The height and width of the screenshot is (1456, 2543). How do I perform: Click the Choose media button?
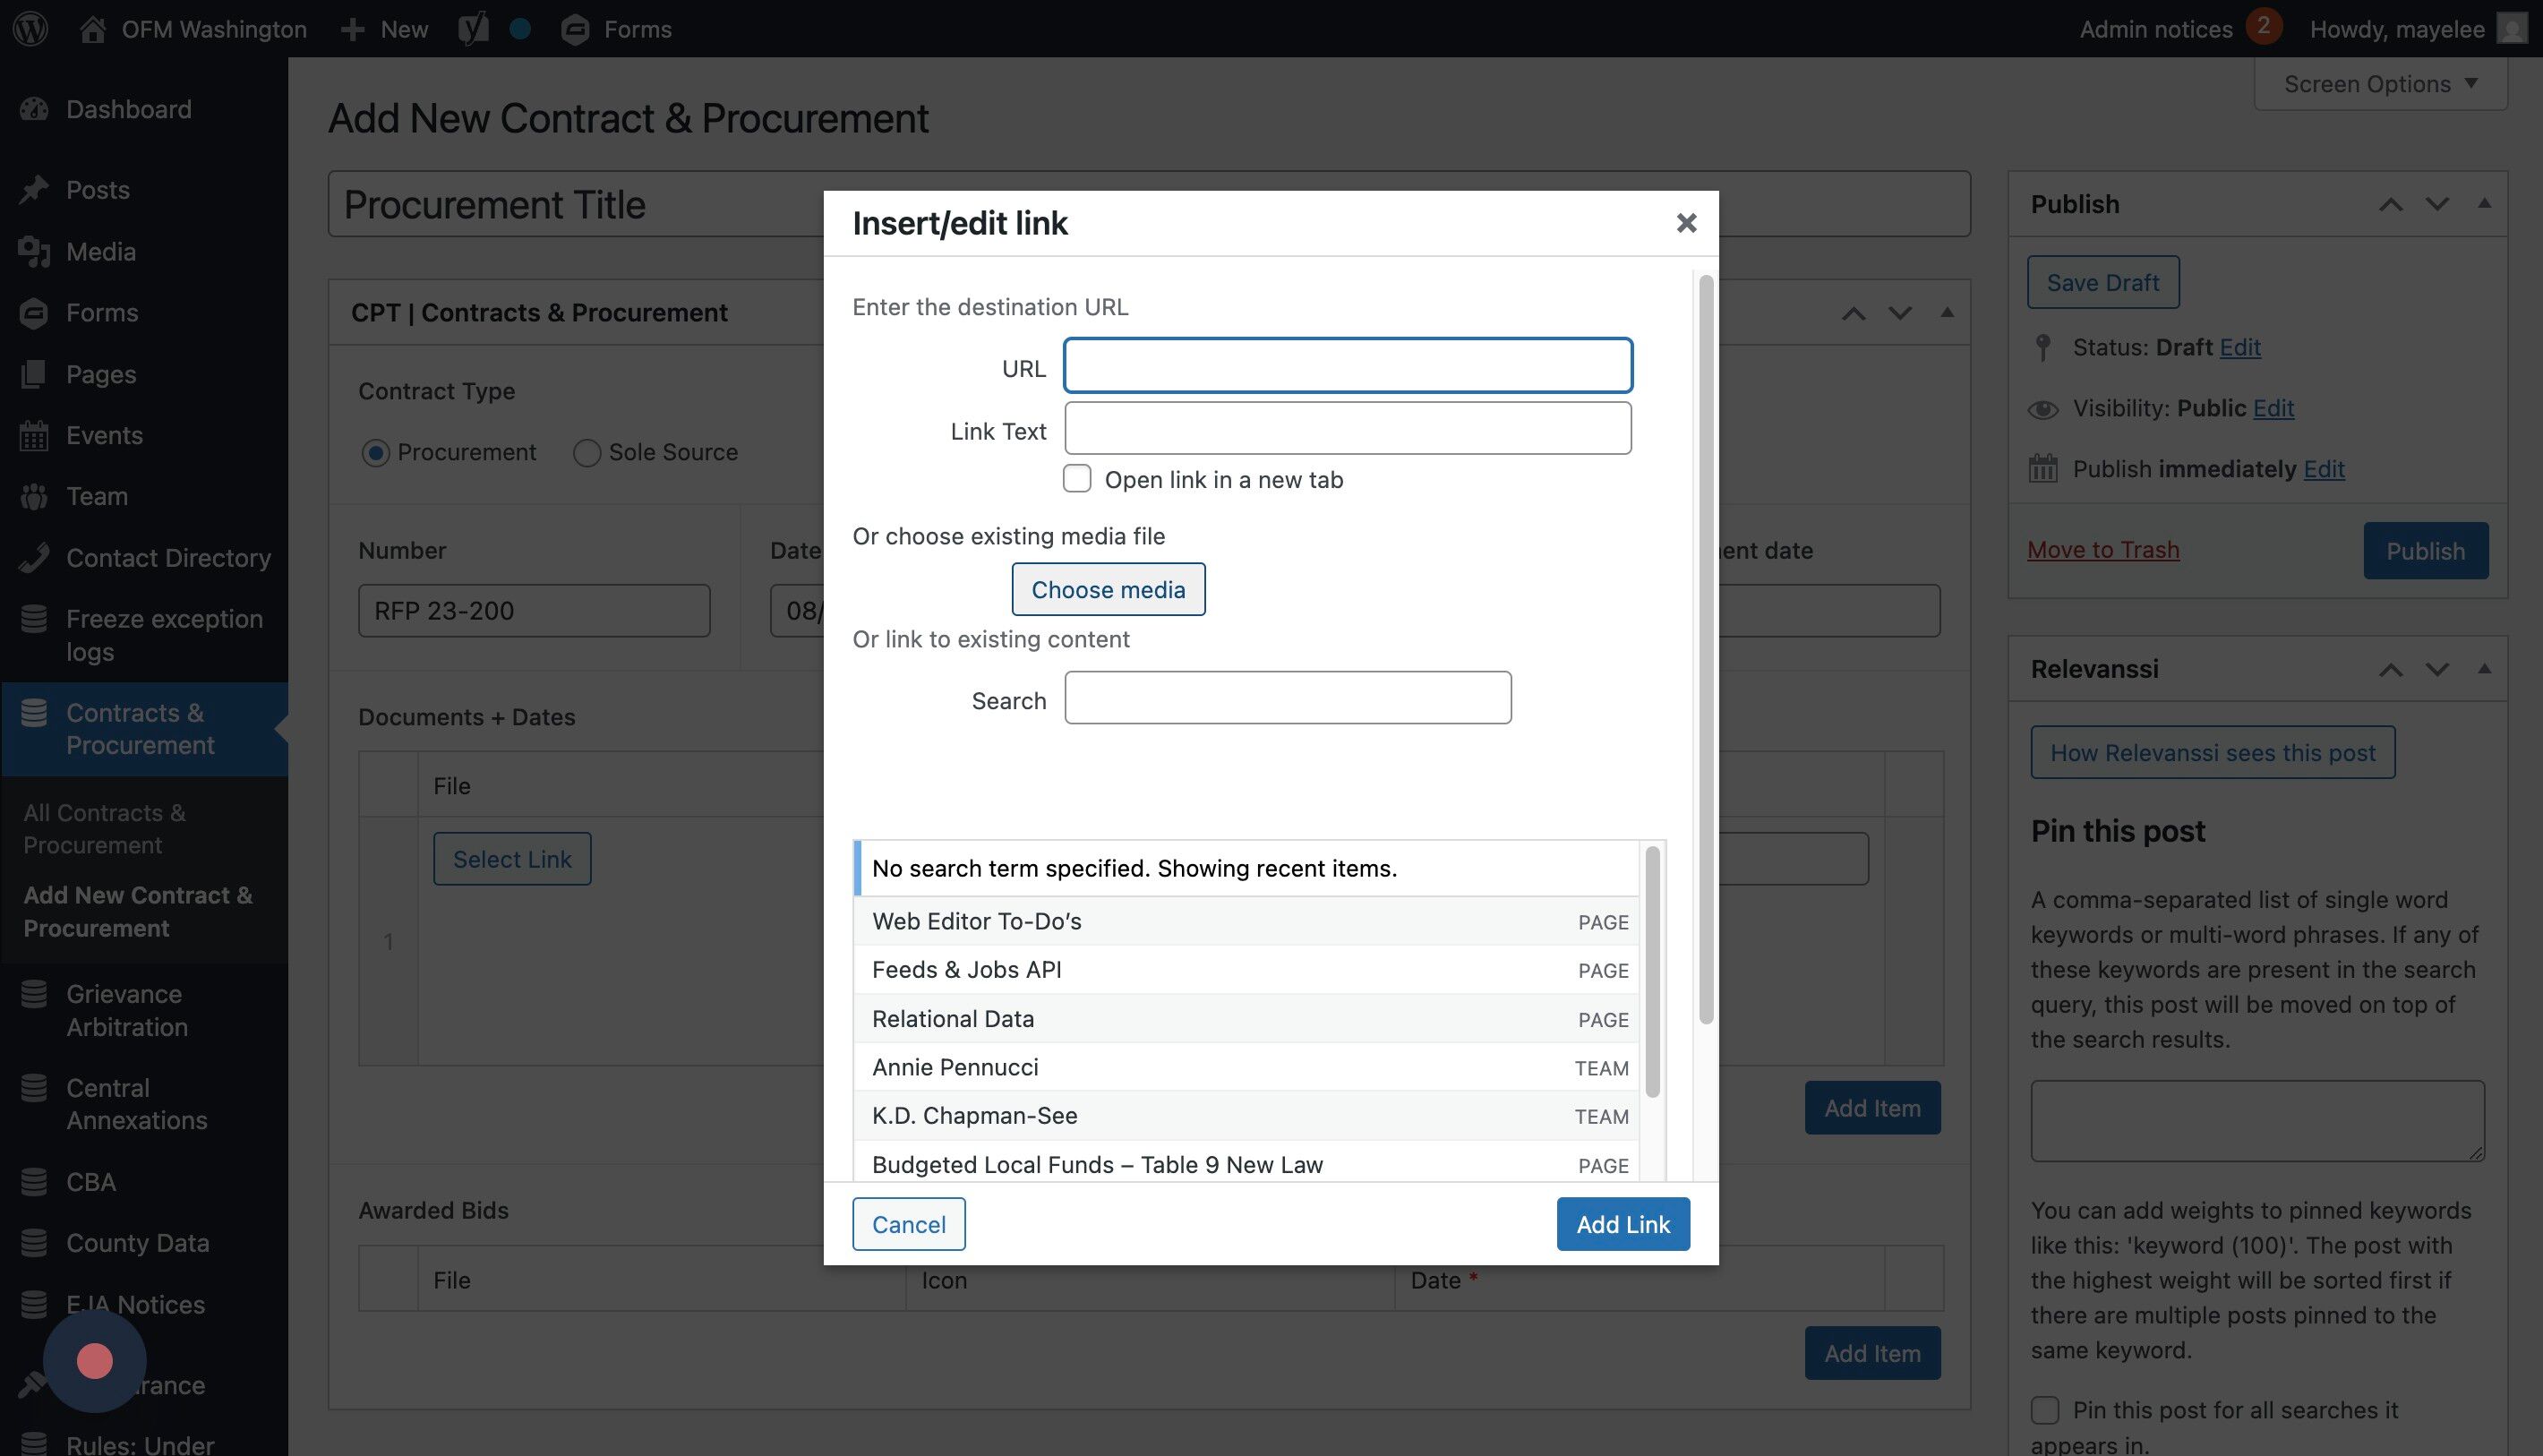click(x=1108, y=589)
